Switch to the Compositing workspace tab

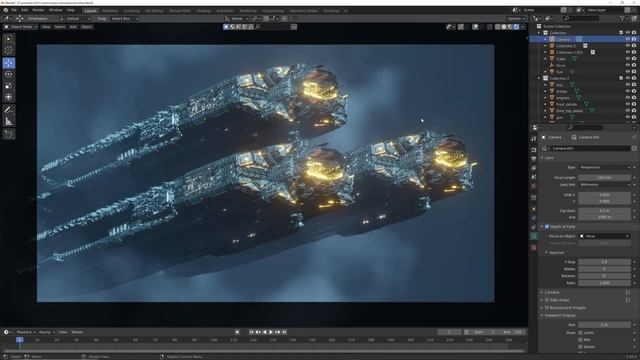tap(273, 11)
